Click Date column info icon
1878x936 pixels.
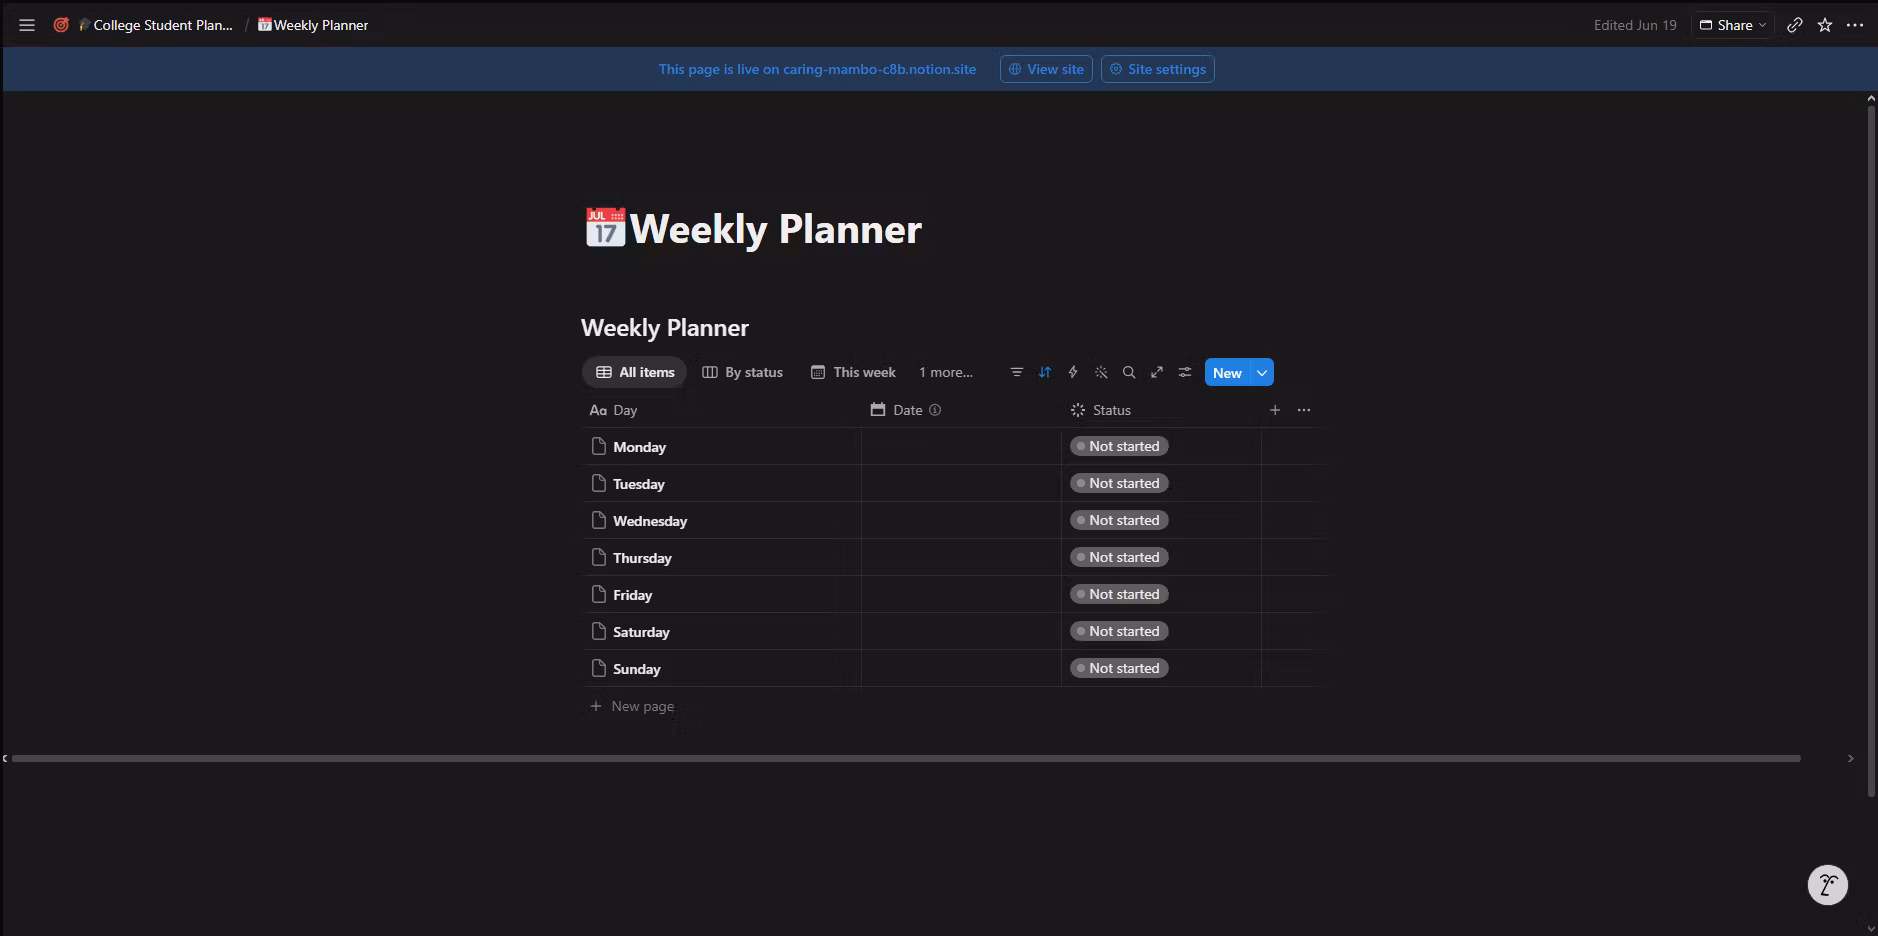point(935,410)
